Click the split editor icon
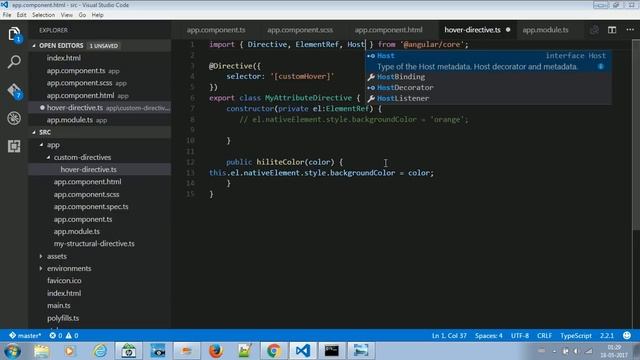 pyautogui.click(x=612, y=30)
